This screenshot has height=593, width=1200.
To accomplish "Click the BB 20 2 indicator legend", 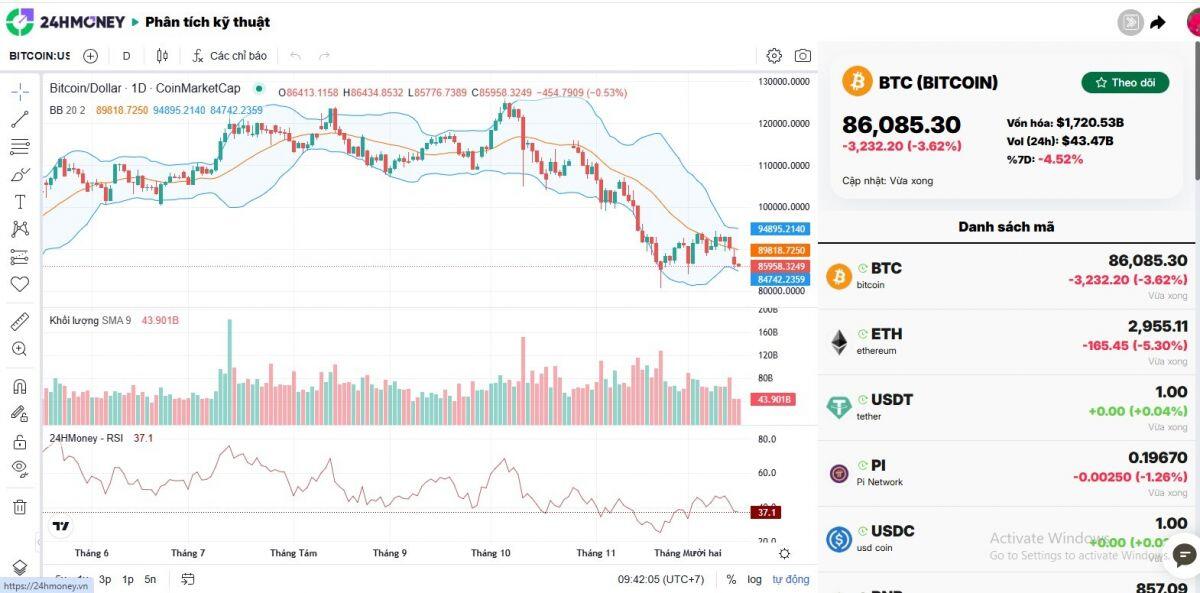I will point(67,110).
